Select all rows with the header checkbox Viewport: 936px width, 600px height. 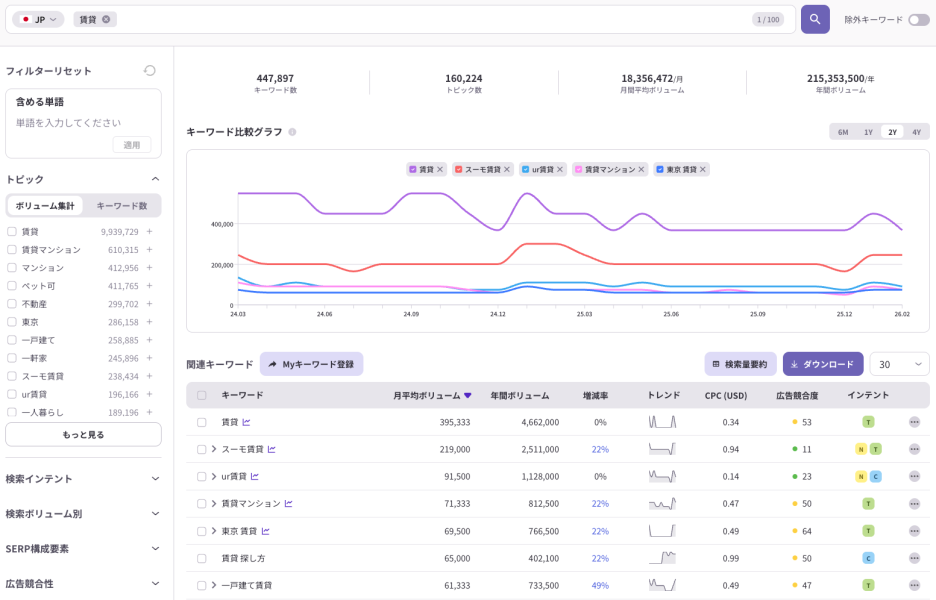click(202, 396)
